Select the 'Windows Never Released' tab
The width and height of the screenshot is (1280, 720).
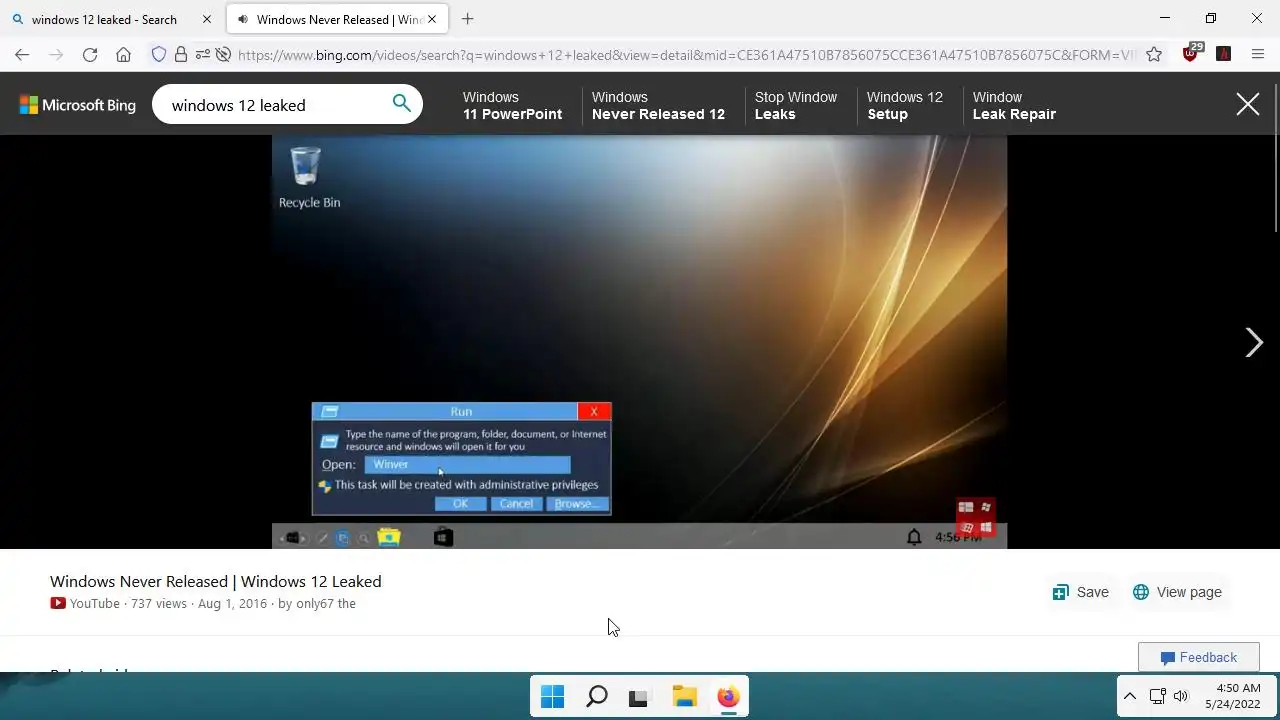[x=338, y=19]
